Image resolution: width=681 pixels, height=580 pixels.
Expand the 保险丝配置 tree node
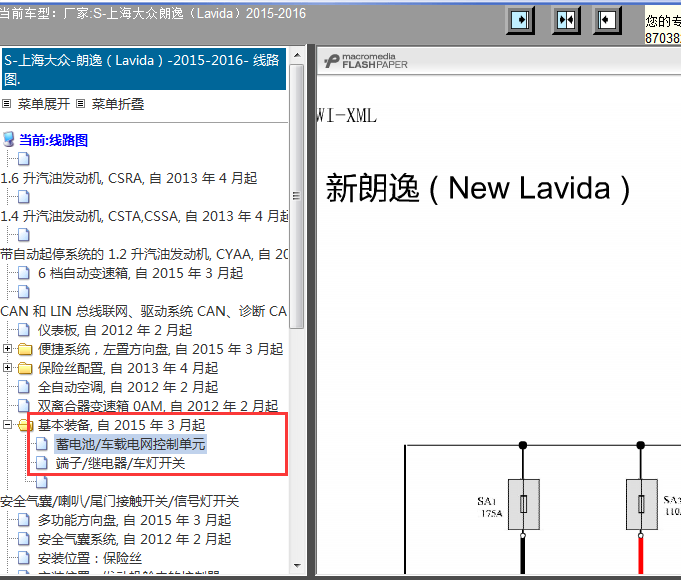pos(7,368)
